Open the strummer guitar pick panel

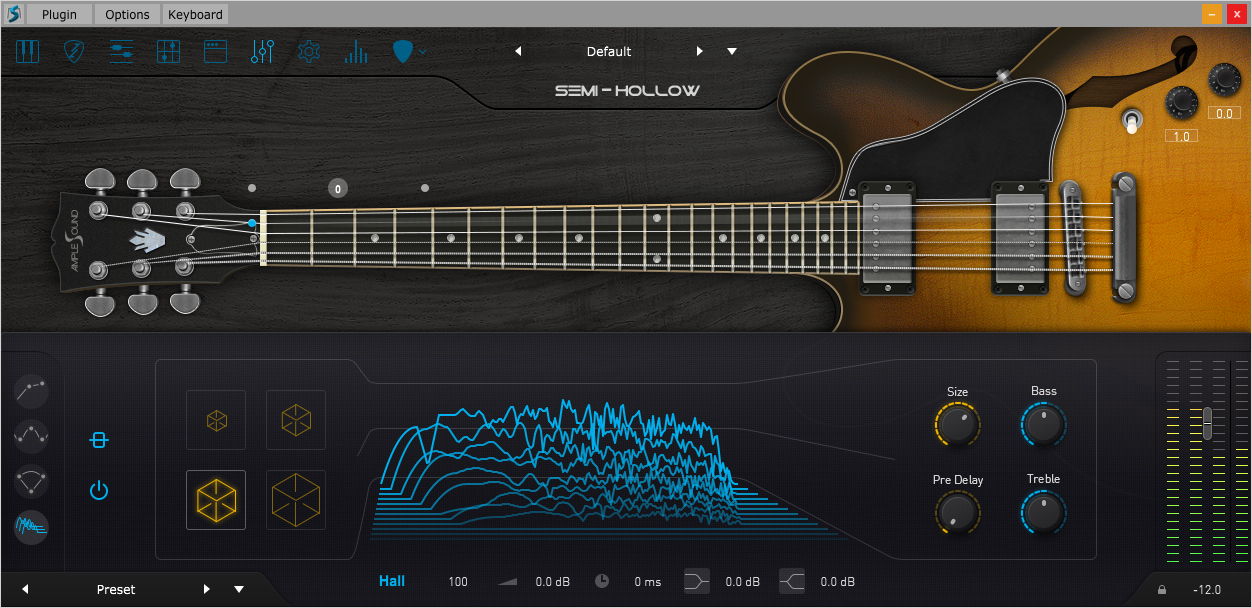(75, 52)
